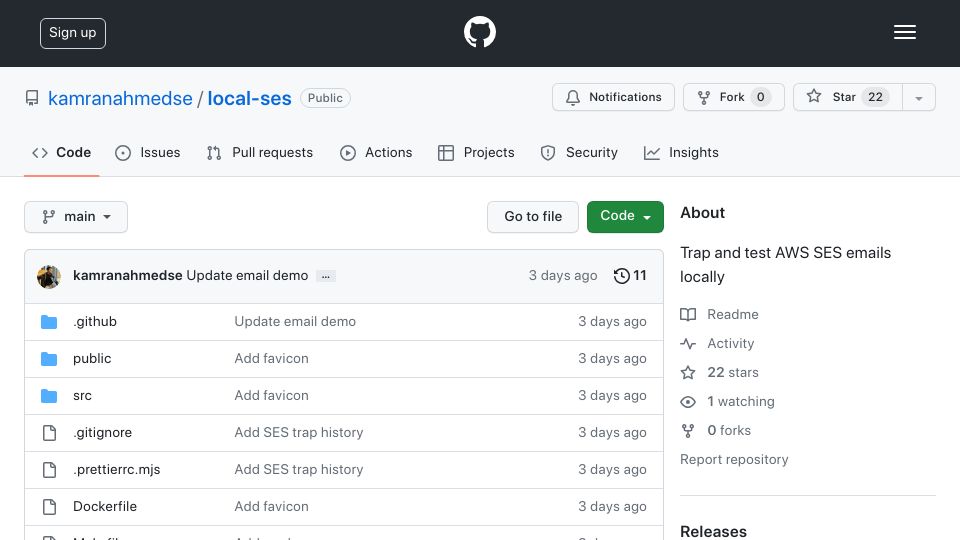Click the public folder icon
Image resolution: width=960 pixels, height=540 pixels.
(49, 359)
